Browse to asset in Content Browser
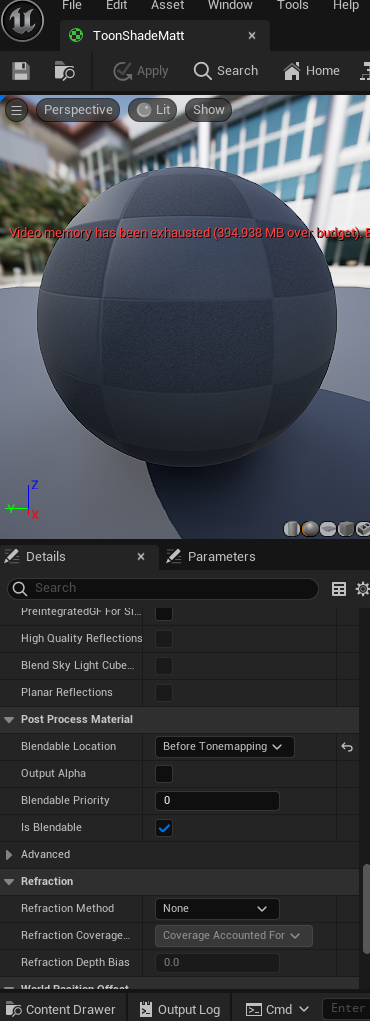Screen dimensions: 370x1021 [64, 71]
